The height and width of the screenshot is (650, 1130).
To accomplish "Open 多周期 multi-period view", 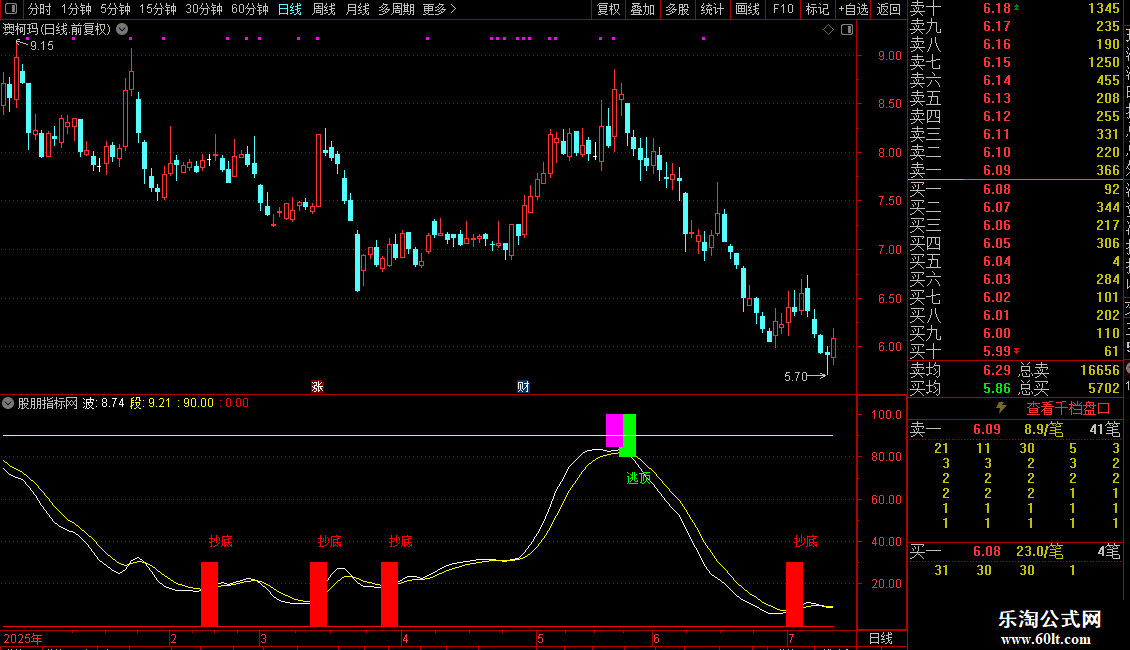I will [x=396, y=9].
